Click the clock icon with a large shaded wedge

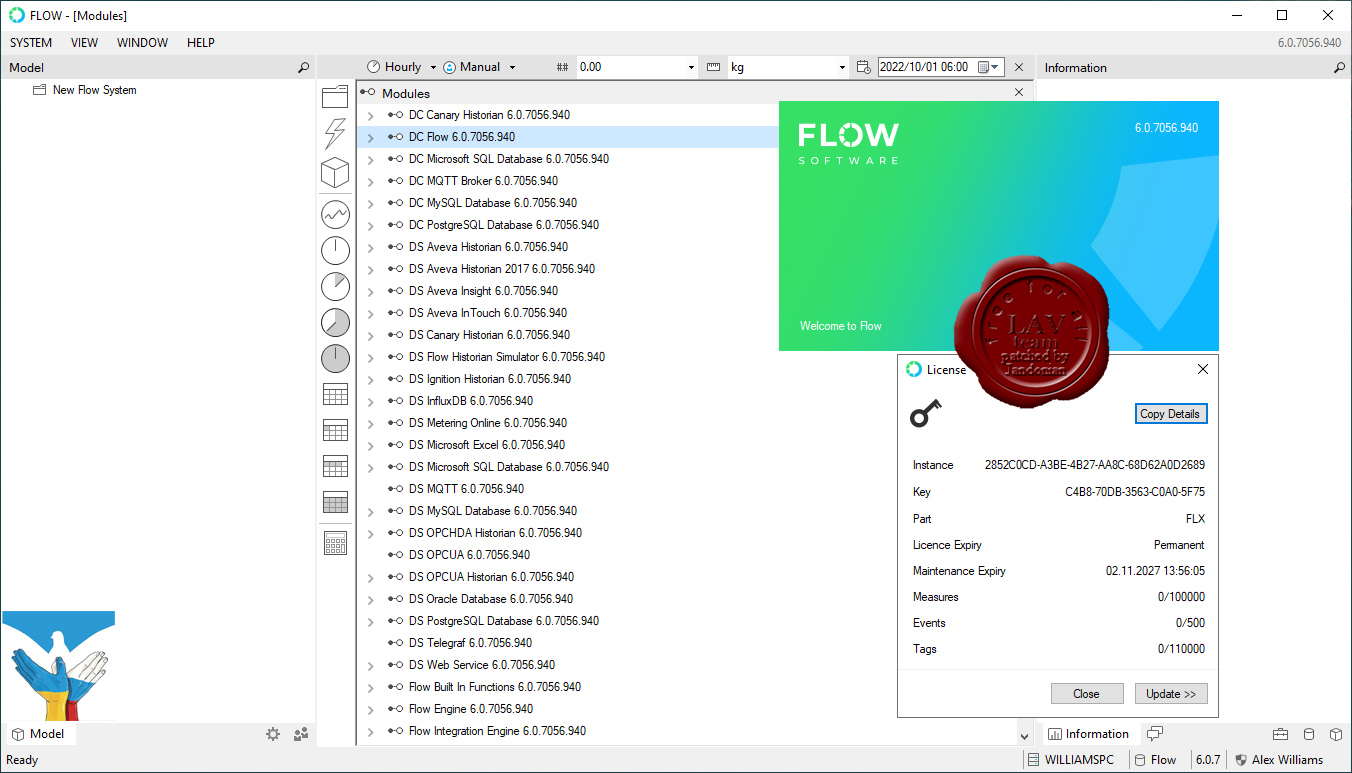(335, 322)
